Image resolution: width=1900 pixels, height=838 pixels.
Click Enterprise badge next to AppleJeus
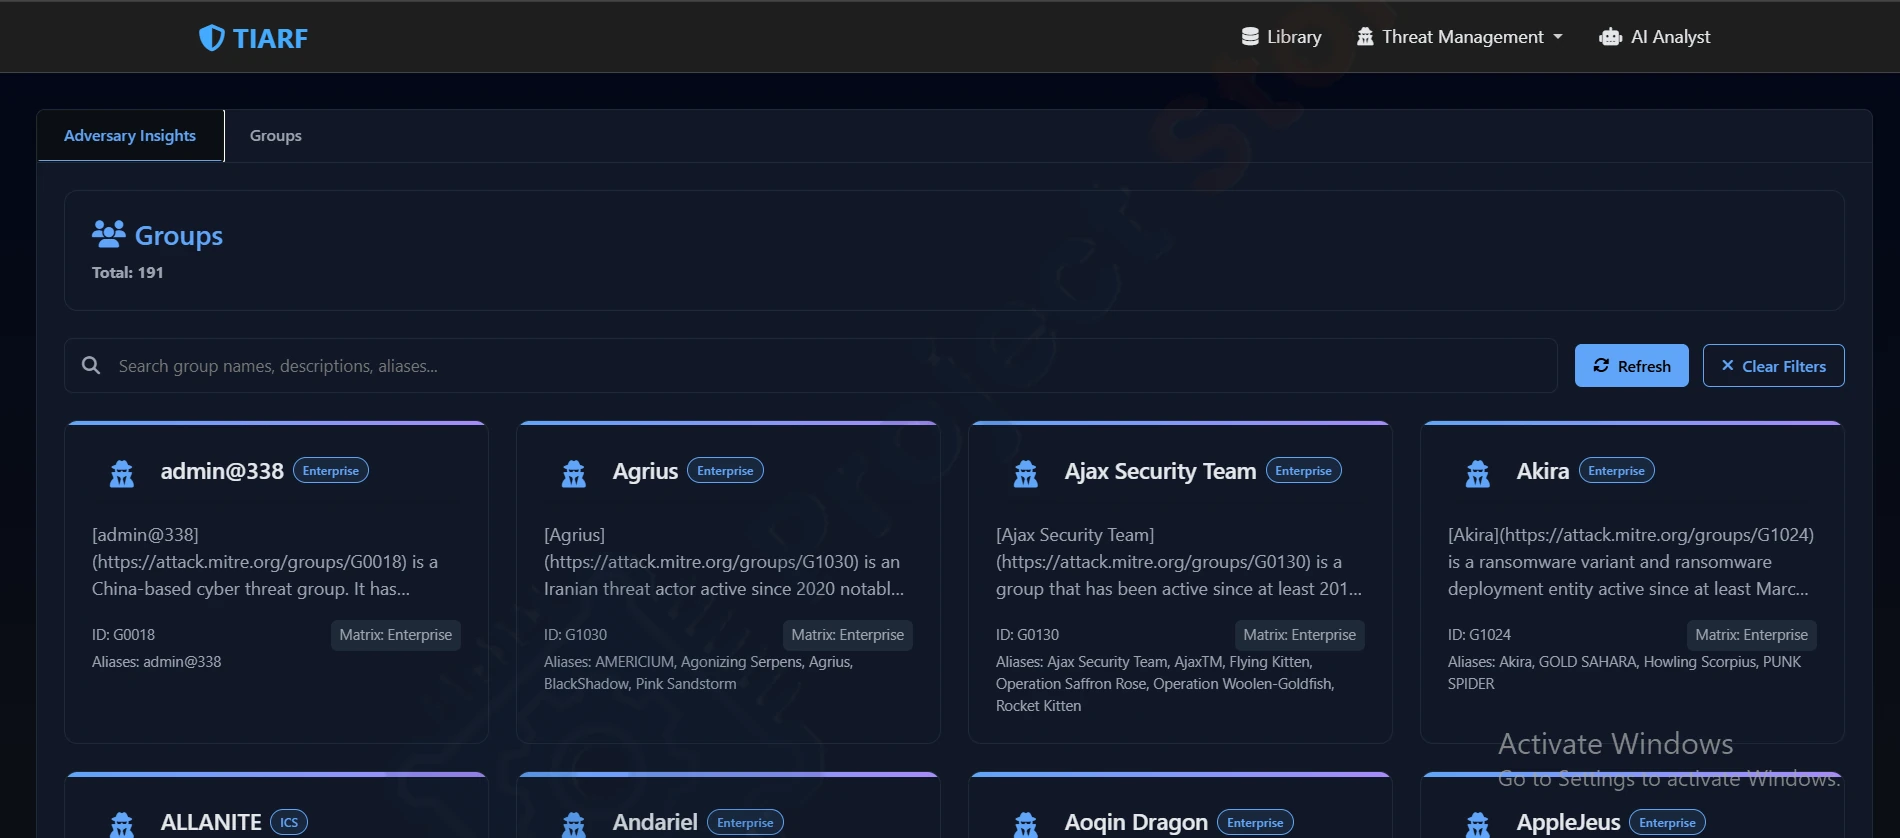click(1667, 822)
